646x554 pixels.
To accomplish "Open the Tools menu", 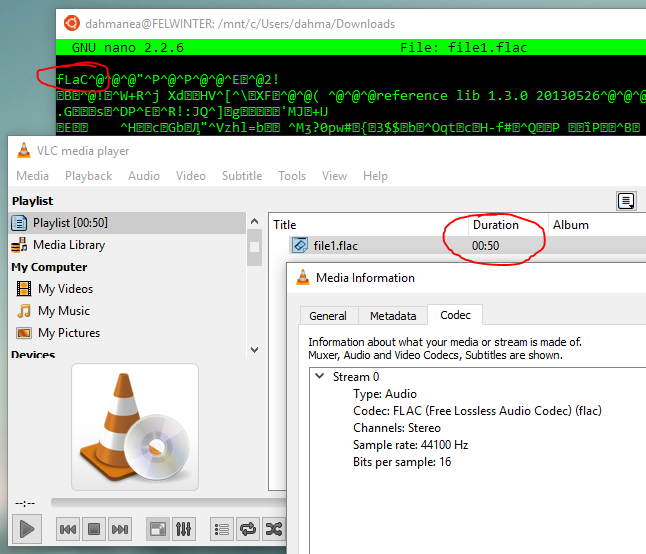I will pos(292,176).
